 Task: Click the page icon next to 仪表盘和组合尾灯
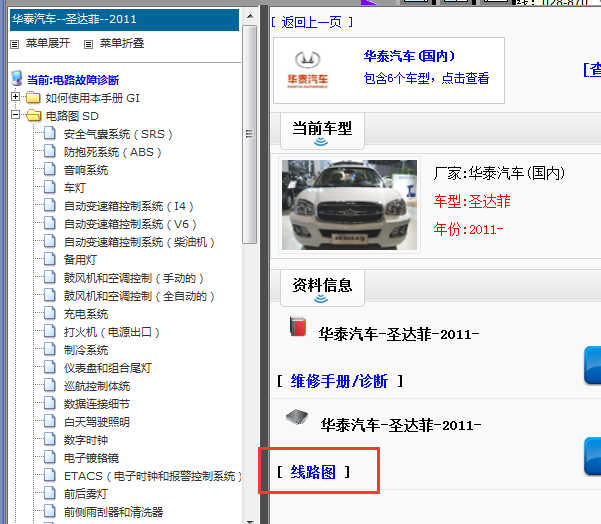point(49,367)
